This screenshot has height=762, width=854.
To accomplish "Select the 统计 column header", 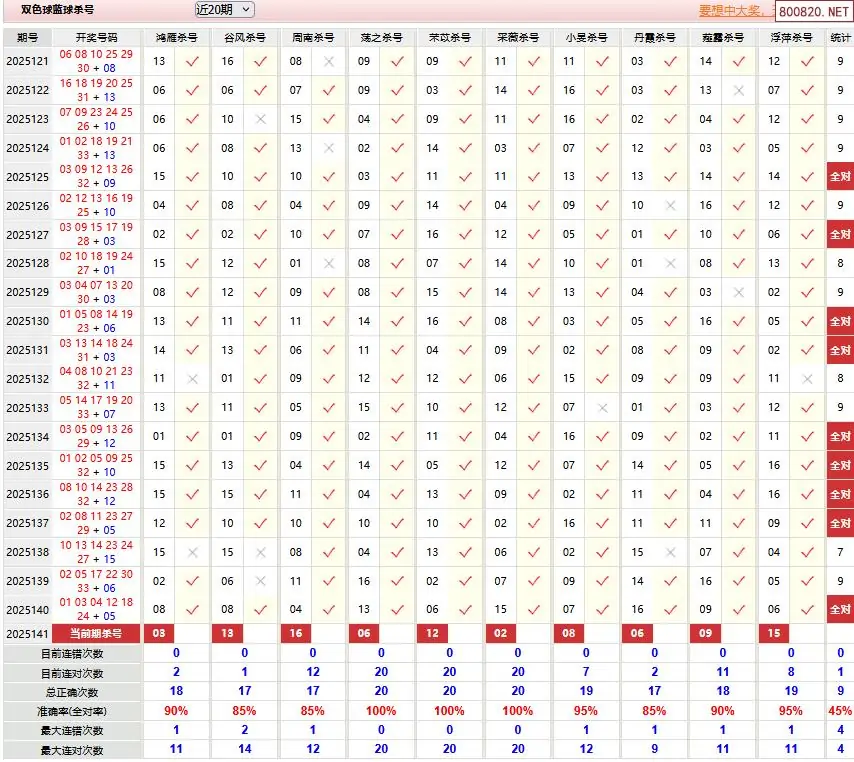I will click(840, 37).
